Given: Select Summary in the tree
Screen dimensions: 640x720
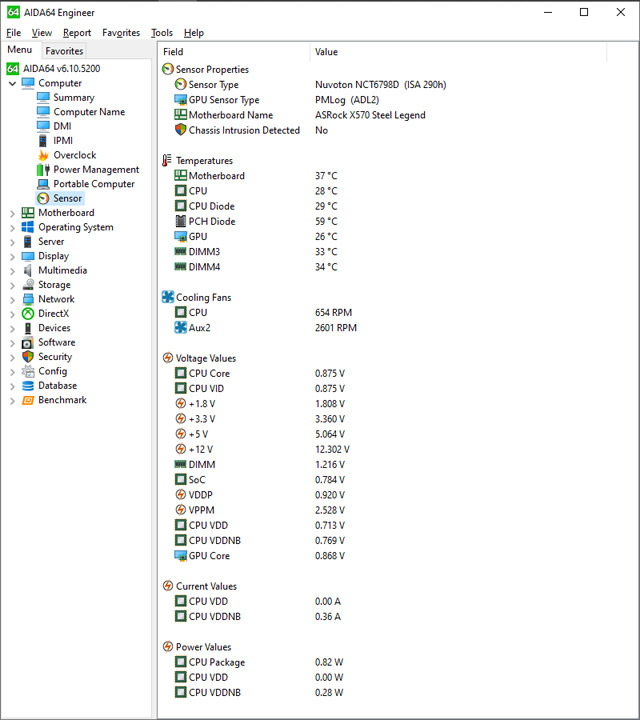Looking at the screenshot, I should pos(74,98).
